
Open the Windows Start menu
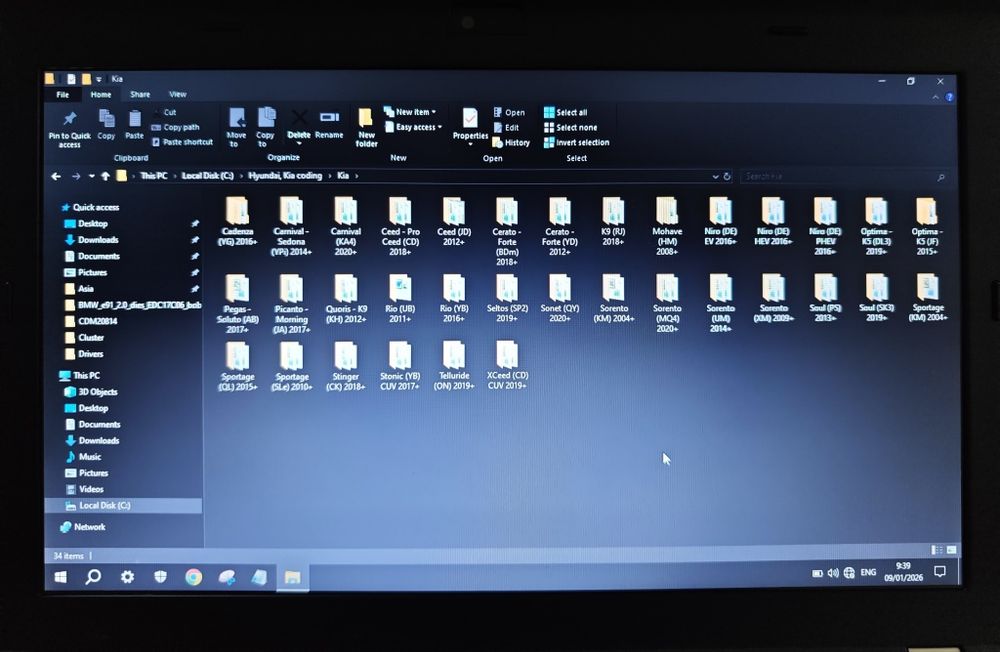pos(61,577)
